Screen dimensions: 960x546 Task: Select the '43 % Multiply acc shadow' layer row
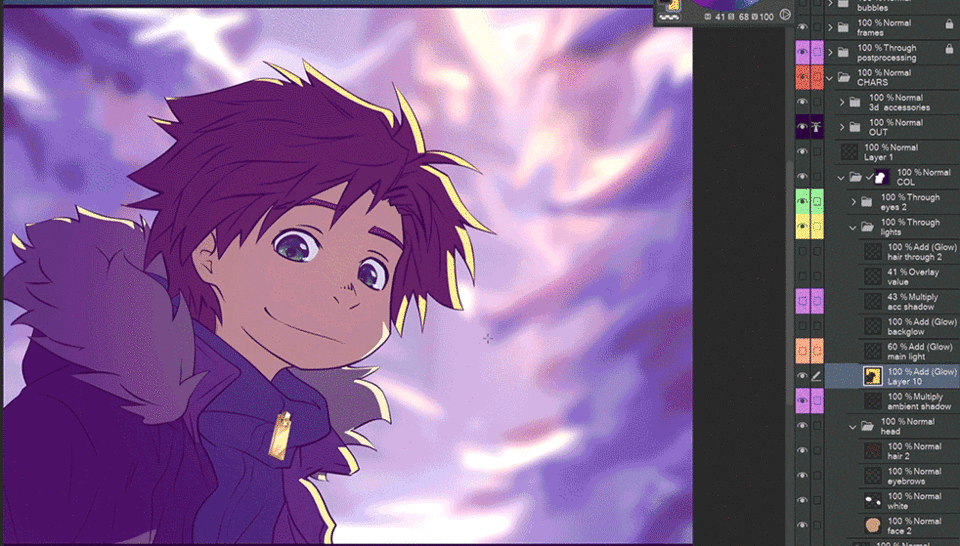[892, 302]
